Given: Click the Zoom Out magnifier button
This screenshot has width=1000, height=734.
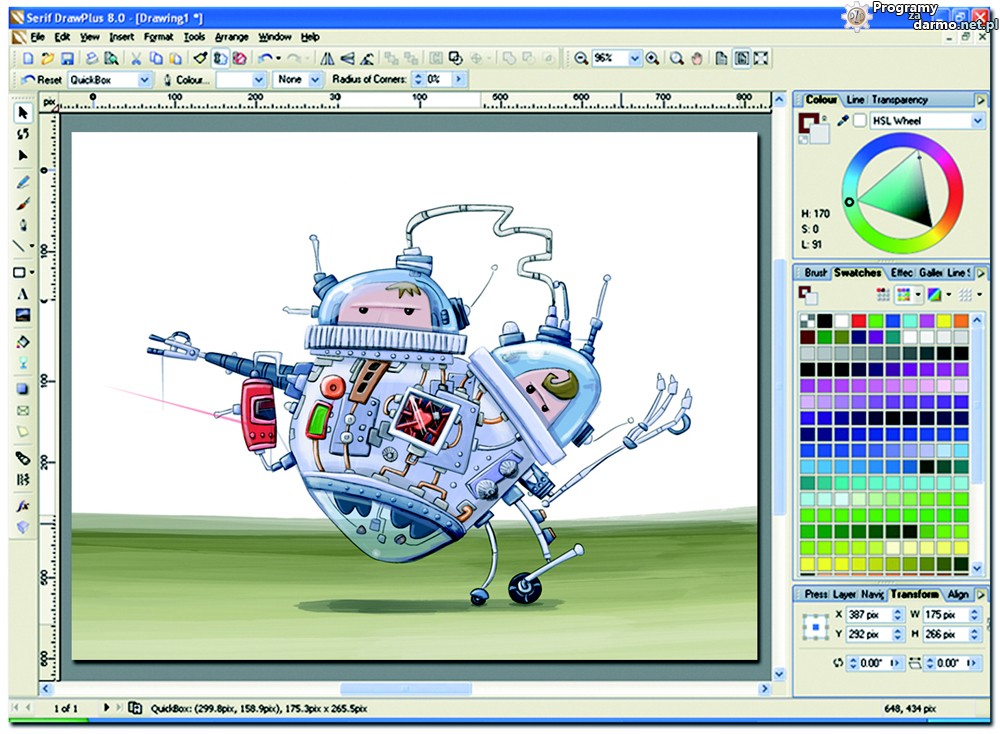Looking at the screenshot, I should point(581,59).
